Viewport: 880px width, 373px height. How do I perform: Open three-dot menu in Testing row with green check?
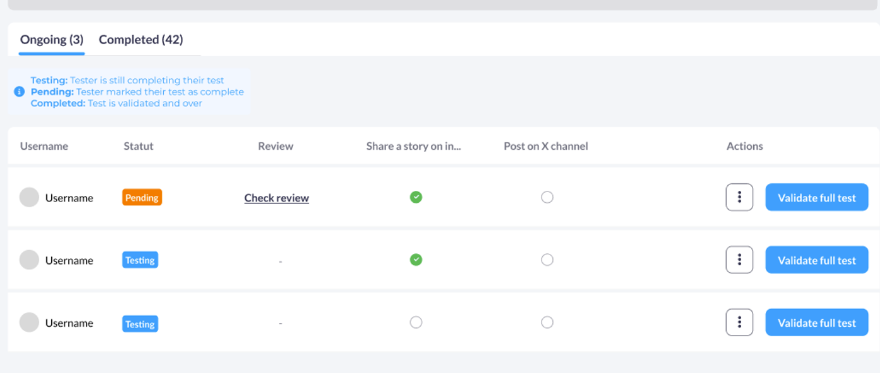coord(739,260)
